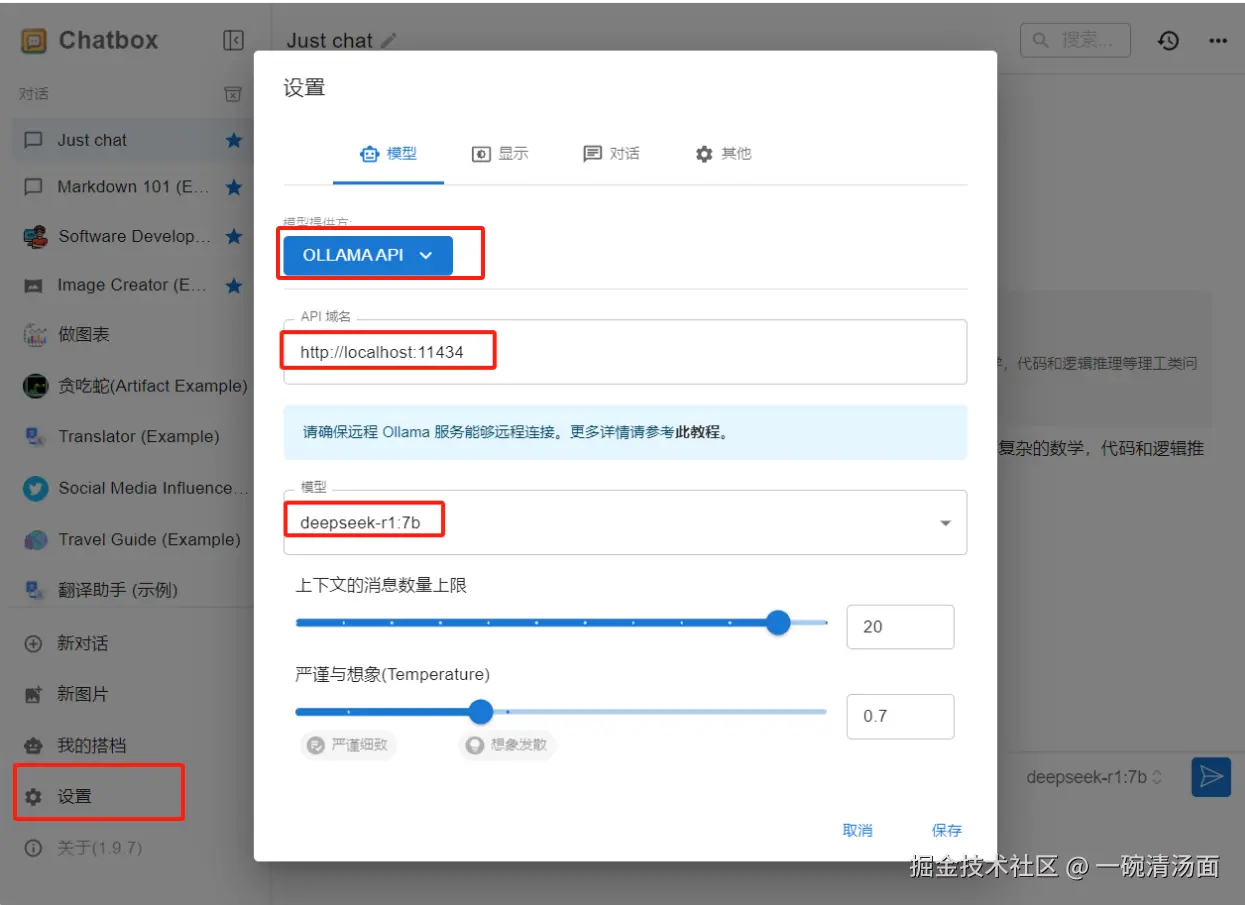This screenshot has width=1245, height=905.
Task: Click the pencil edit icon next to Just chat title
Action: (x=389, y=41)
